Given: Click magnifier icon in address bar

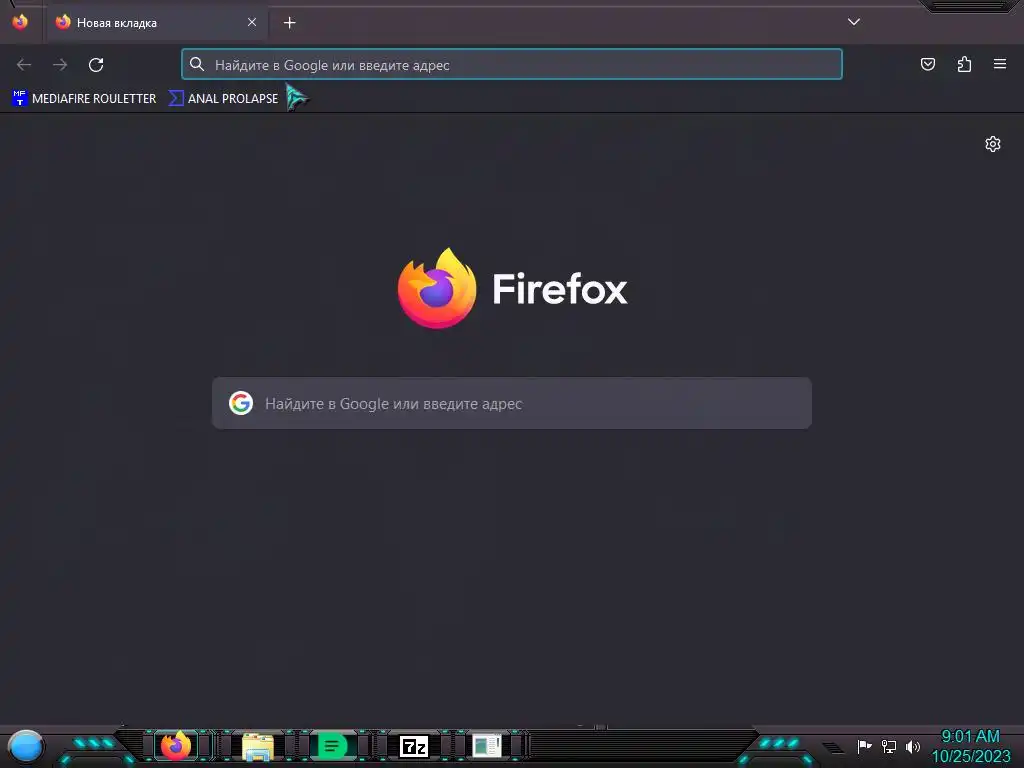Looking at the screenshot, I should 197,64.
